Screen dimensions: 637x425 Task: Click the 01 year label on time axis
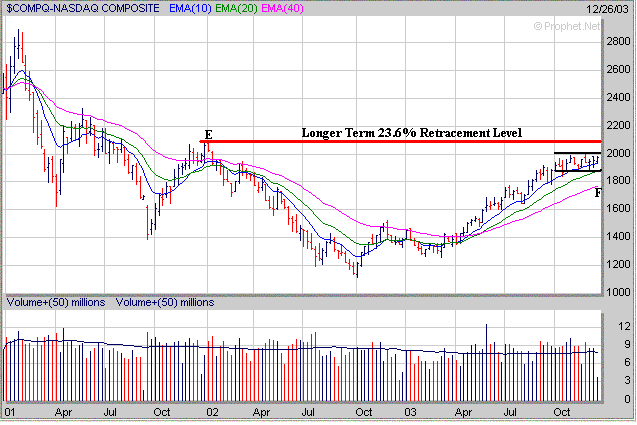coord(11,411)
